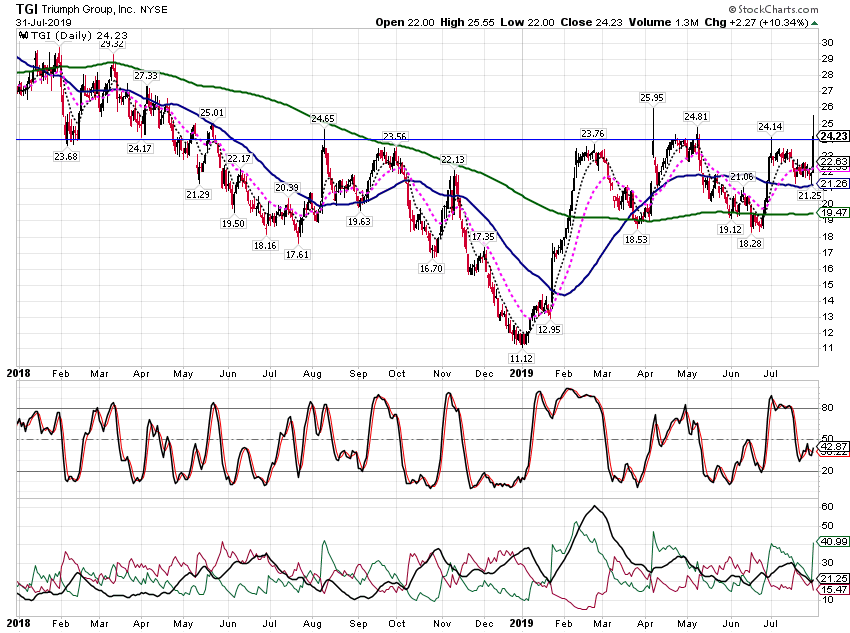Click the green up-arrow after the Chg value
Viewport: 850px width, 633px height.
pyautogui.click(x=815, y=23)
